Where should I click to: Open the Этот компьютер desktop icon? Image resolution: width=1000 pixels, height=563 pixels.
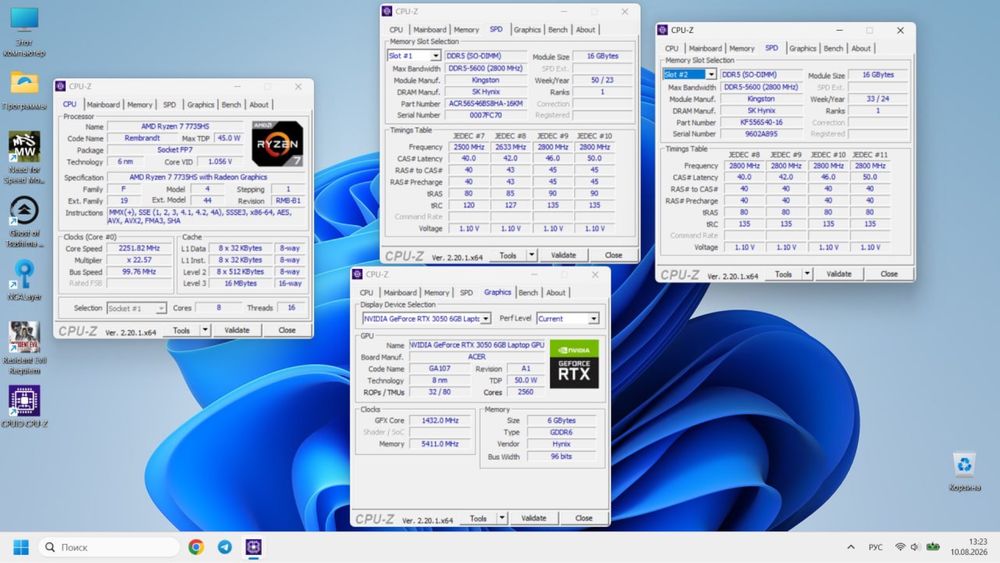[x=24, y=31]
